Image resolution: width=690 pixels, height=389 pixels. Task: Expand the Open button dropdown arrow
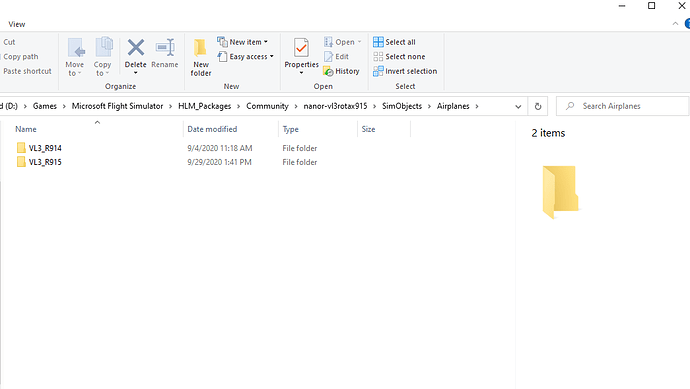coord(360,42)
